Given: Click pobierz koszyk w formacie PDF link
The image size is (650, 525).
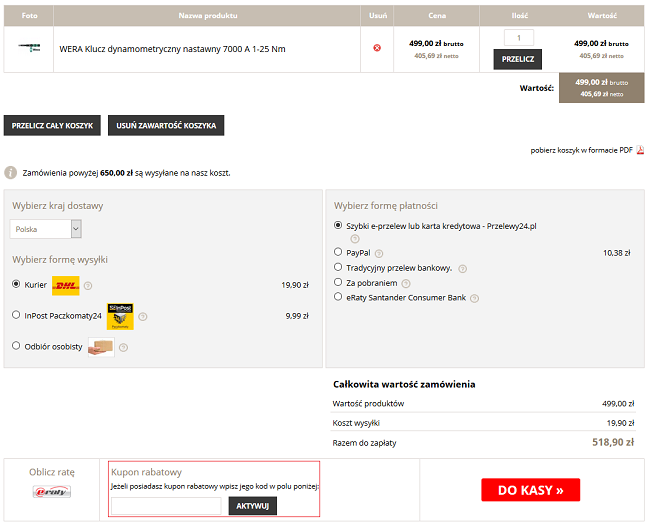Looking at the screenshot, I should [x=582, y=151].
